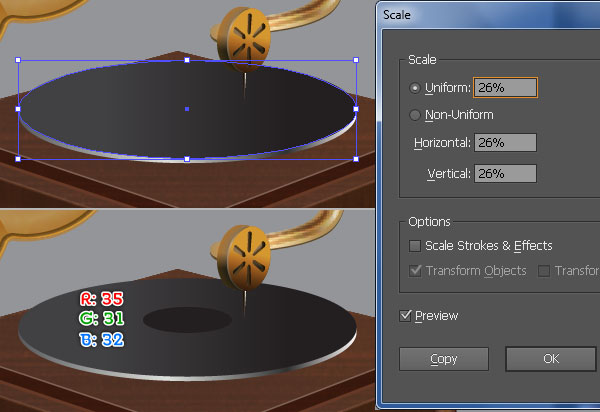Click the bottom-middle handle of ellipse bounding box
This screenshot has height=412, width=600.
tap(187, 159)
